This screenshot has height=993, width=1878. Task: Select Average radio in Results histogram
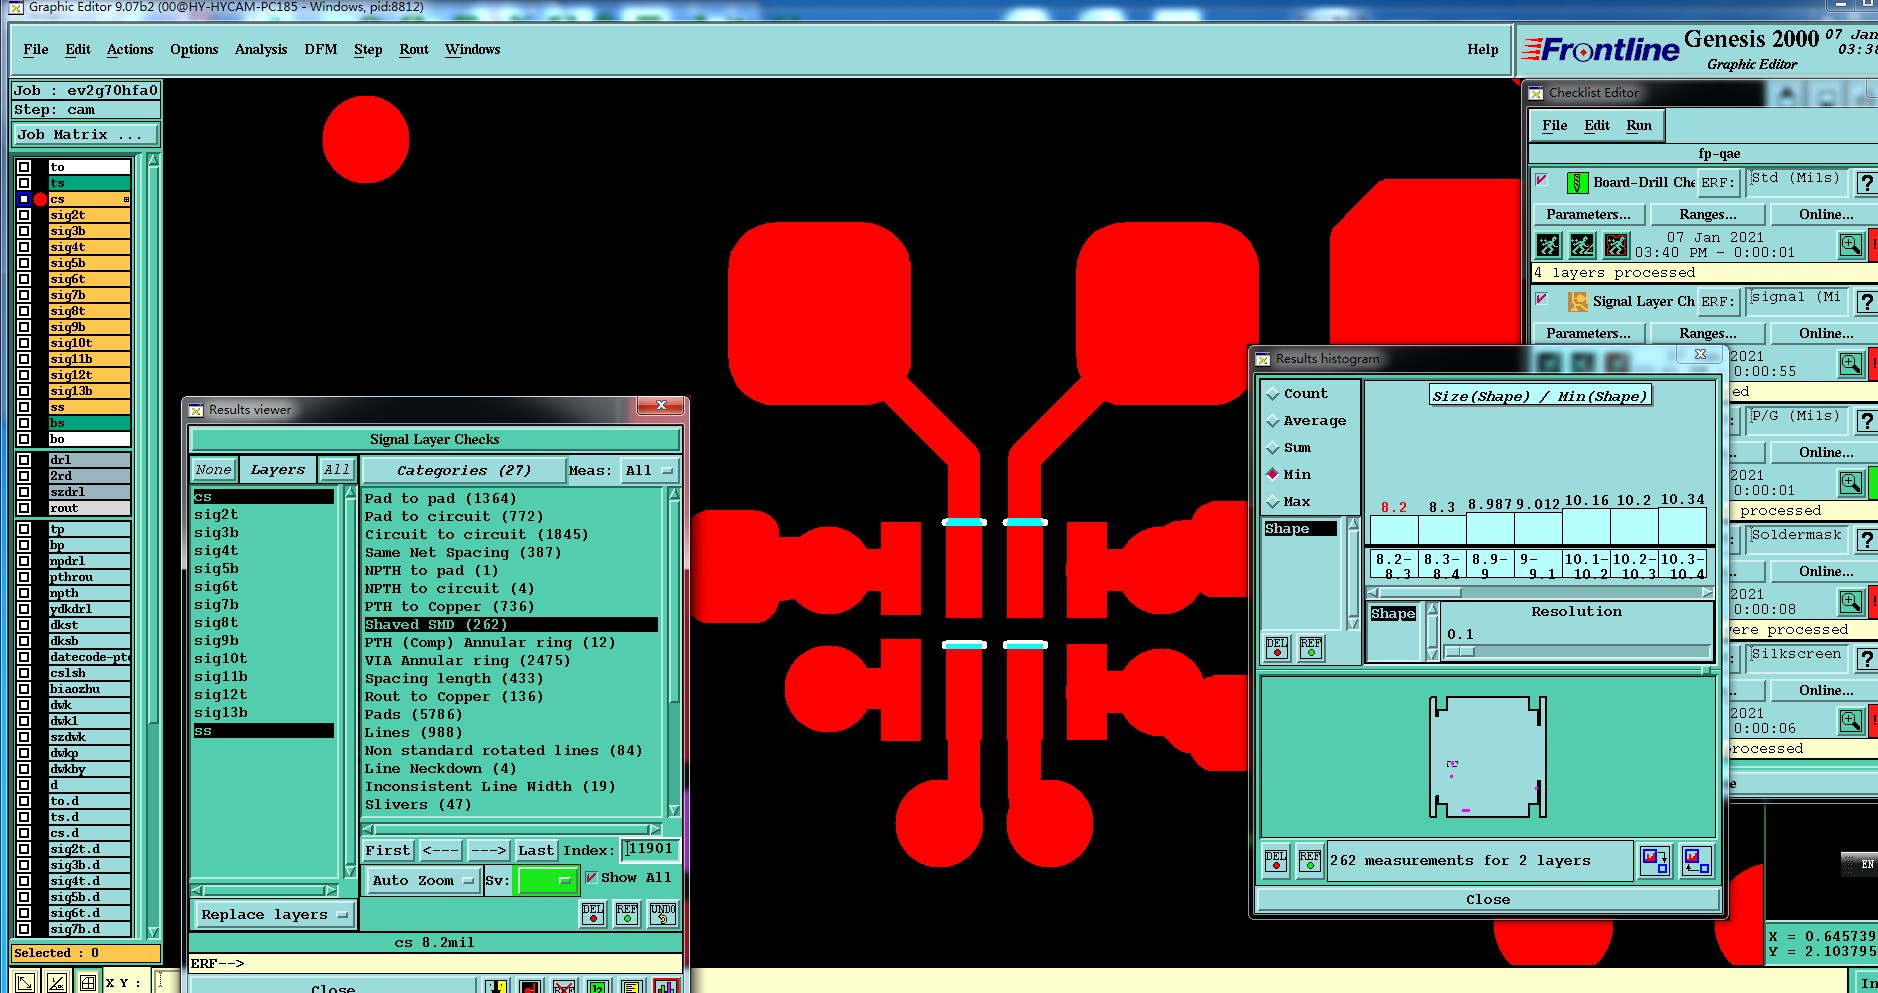click(1273, 421)
